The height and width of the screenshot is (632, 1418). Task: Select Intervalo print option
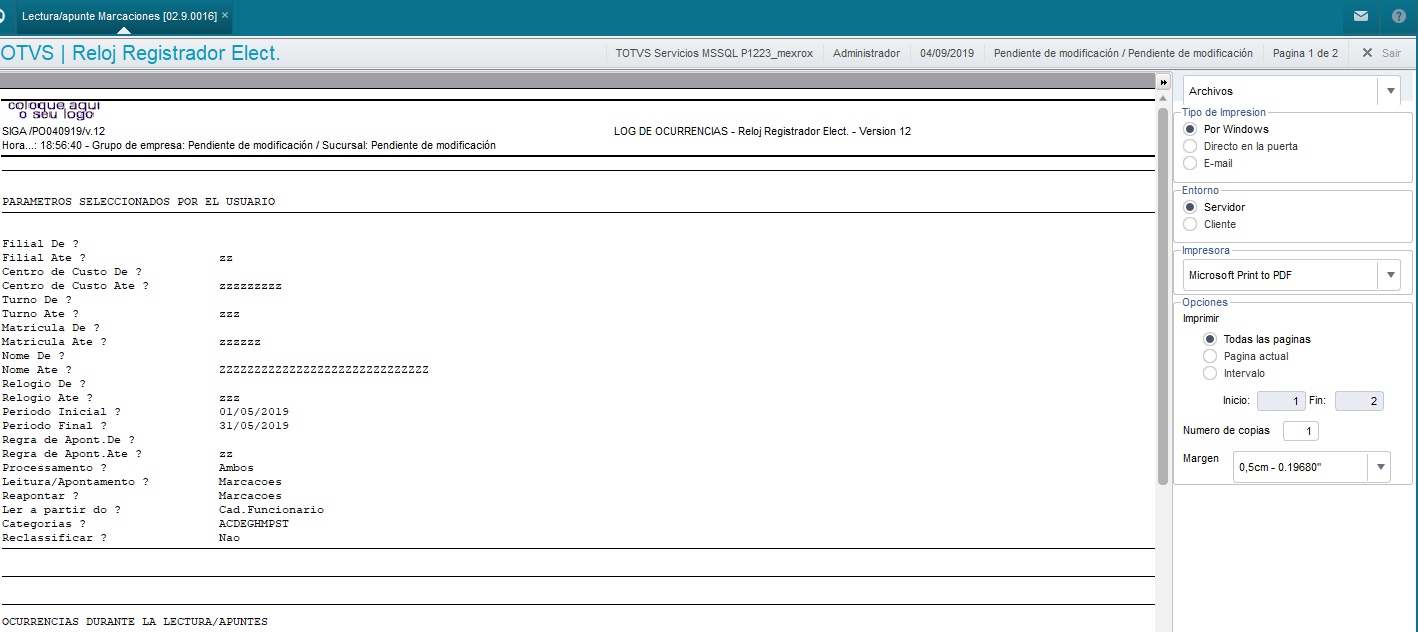pyautogui.click(x=1210, y=373)
